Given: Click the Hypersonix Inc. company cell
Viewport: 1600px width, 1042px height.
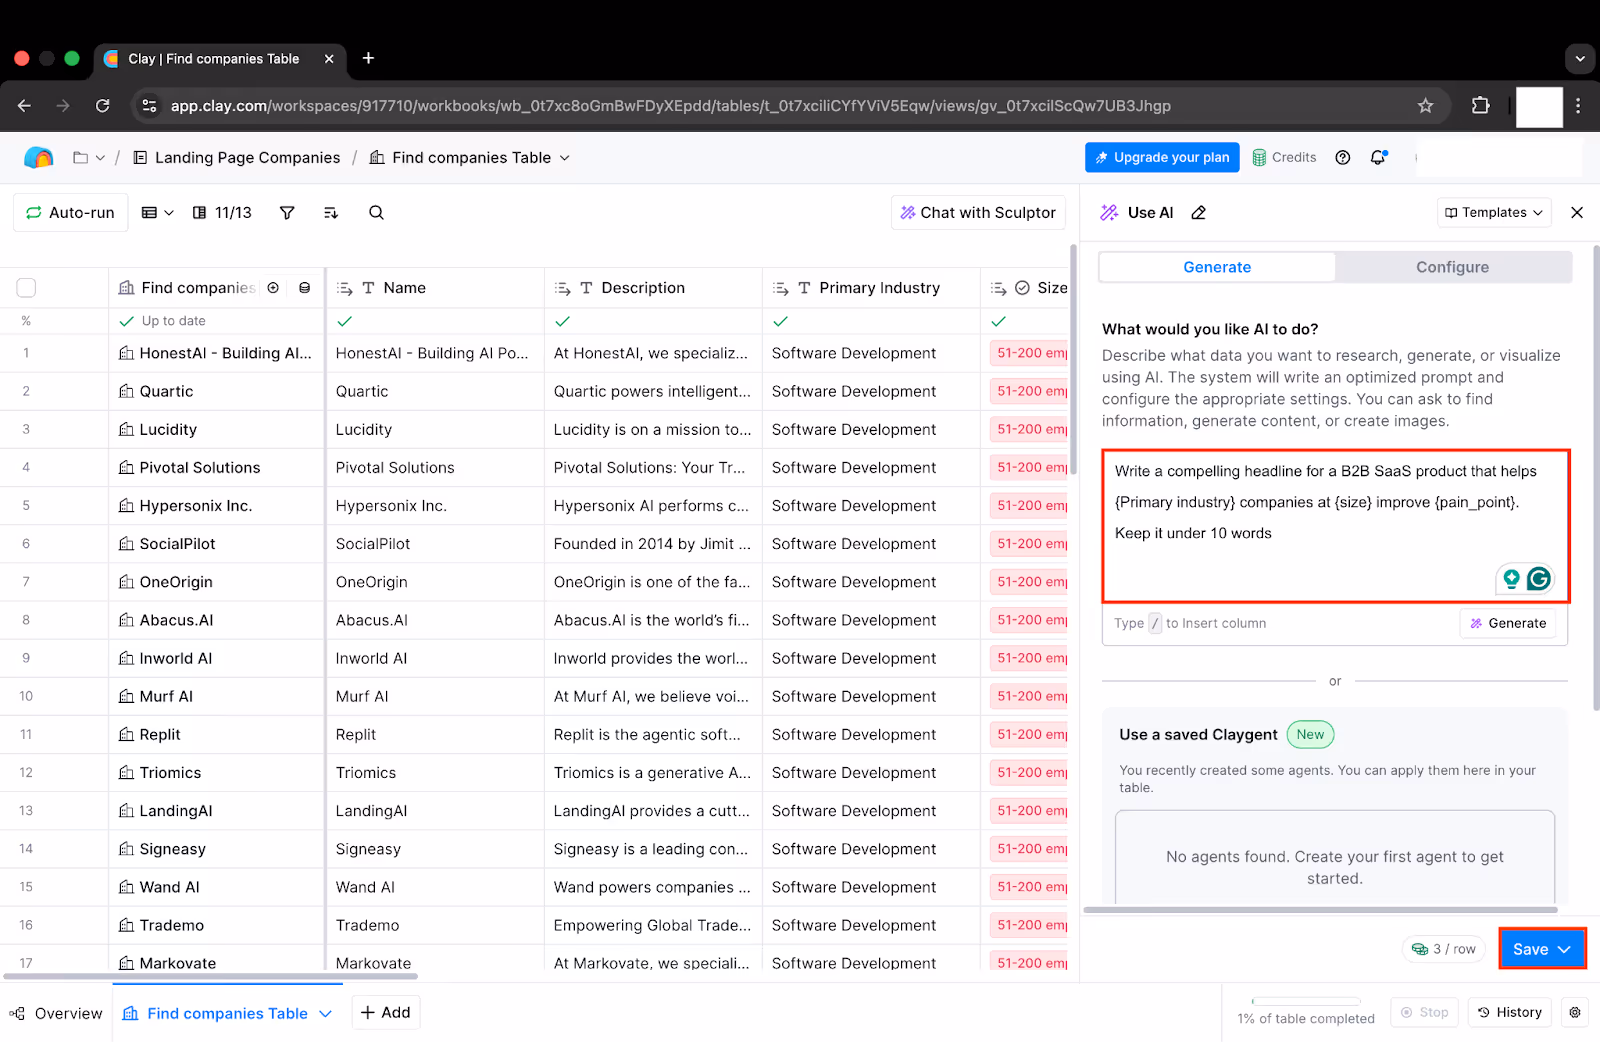Looking at the screenshot, I should [x=216, y=506].
